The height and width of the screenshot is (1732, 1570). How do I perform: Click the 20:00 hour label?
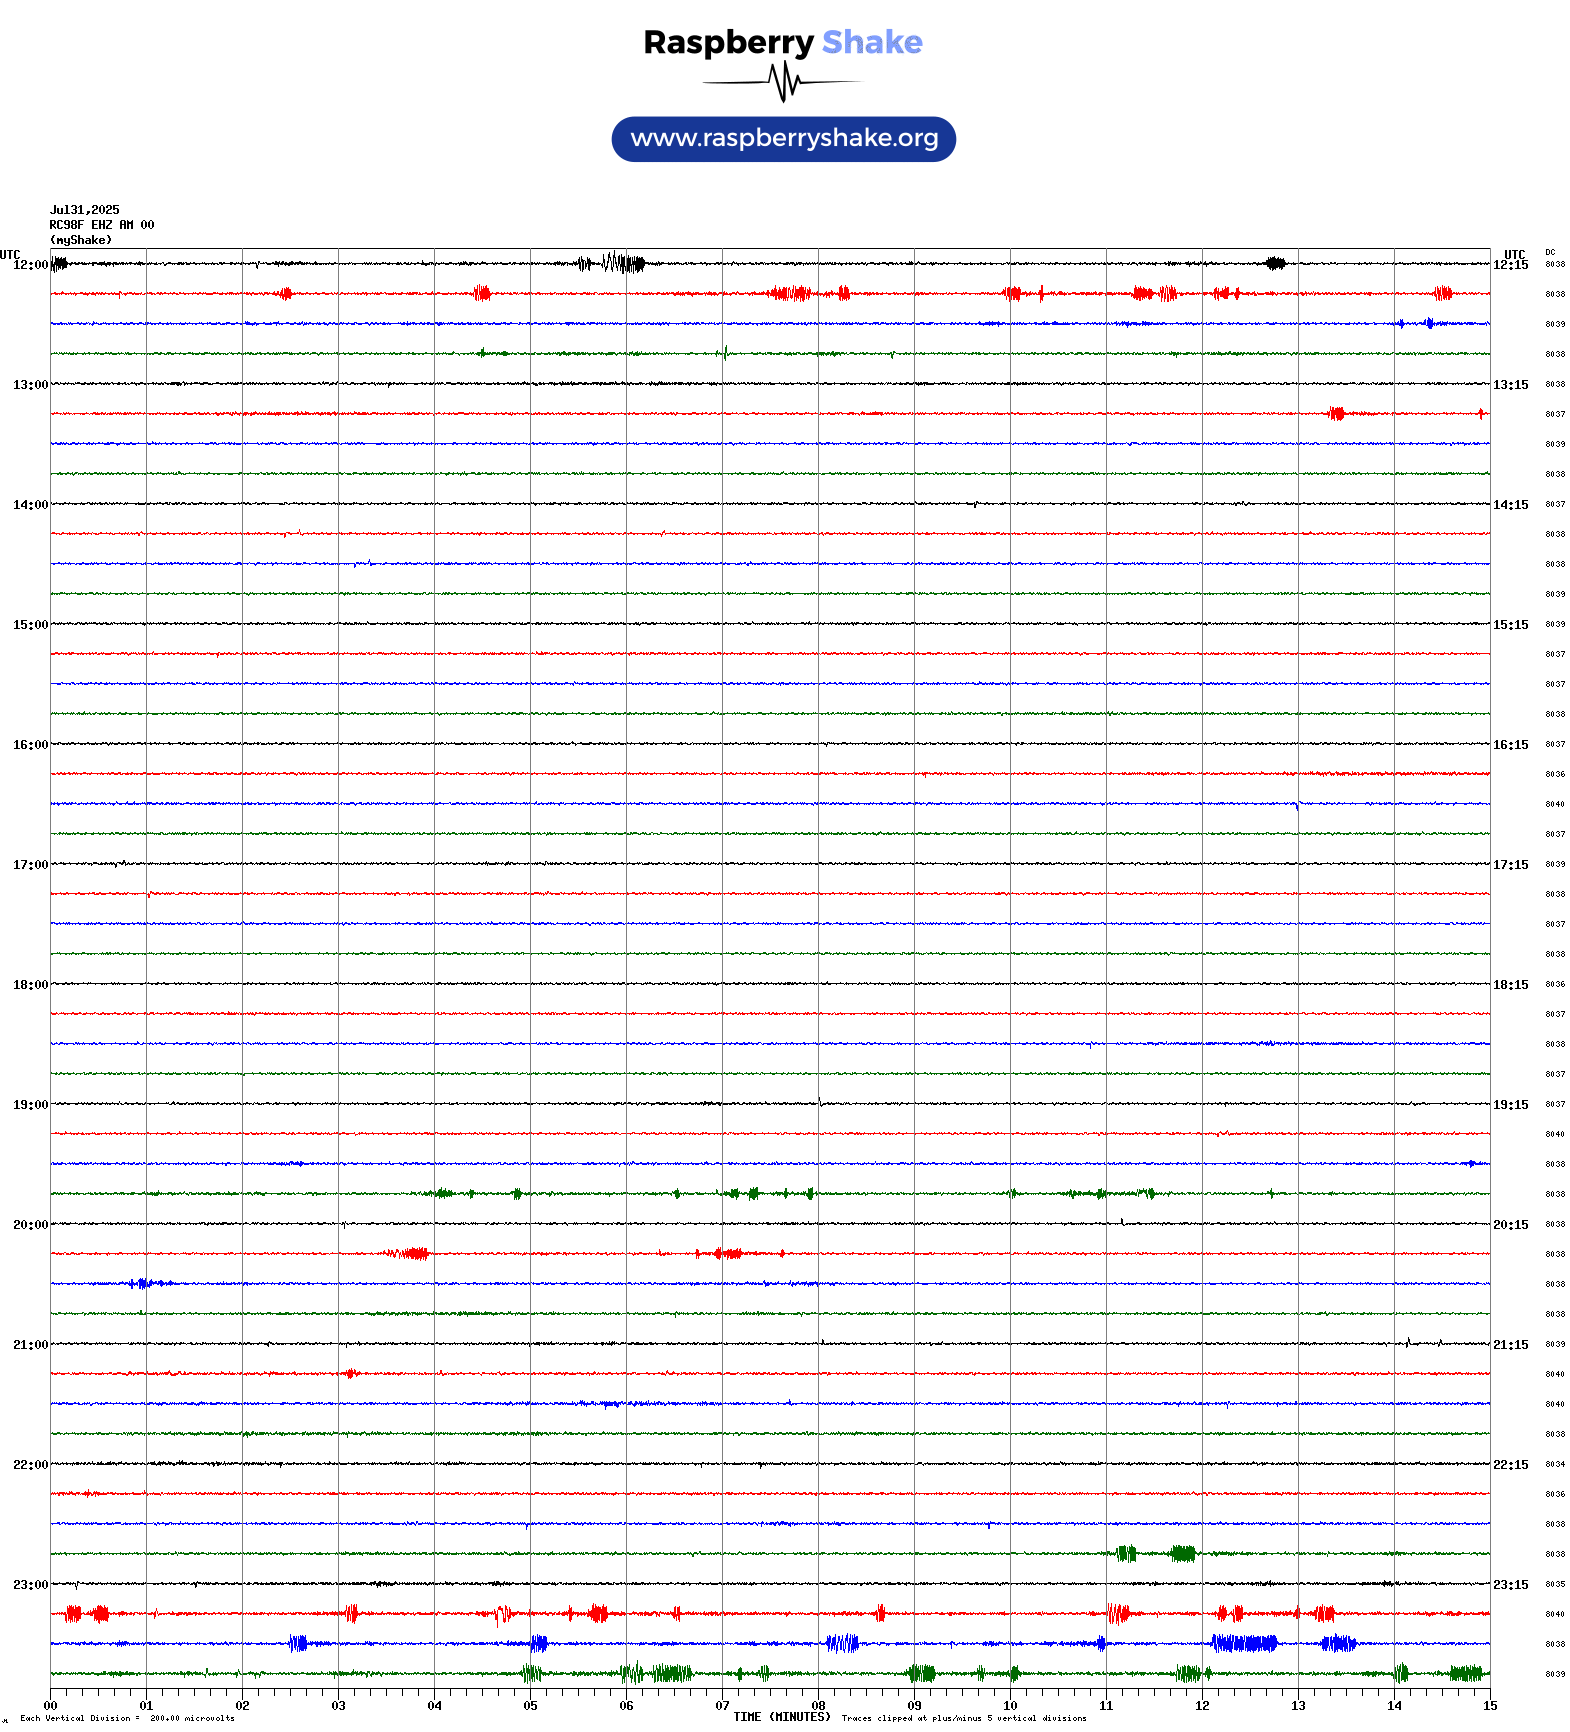tap(30, 1225)
